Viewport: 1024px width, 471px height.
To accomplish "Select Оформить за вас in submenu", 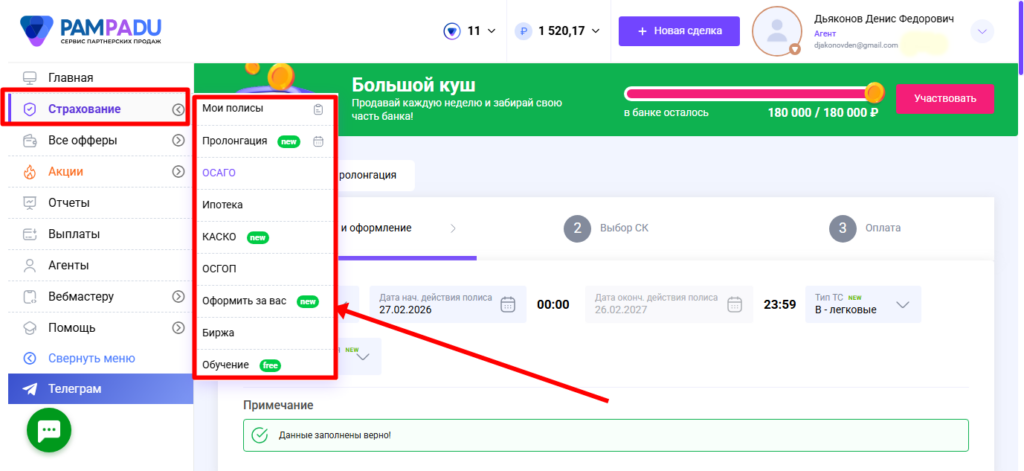I will click(244, 301).
